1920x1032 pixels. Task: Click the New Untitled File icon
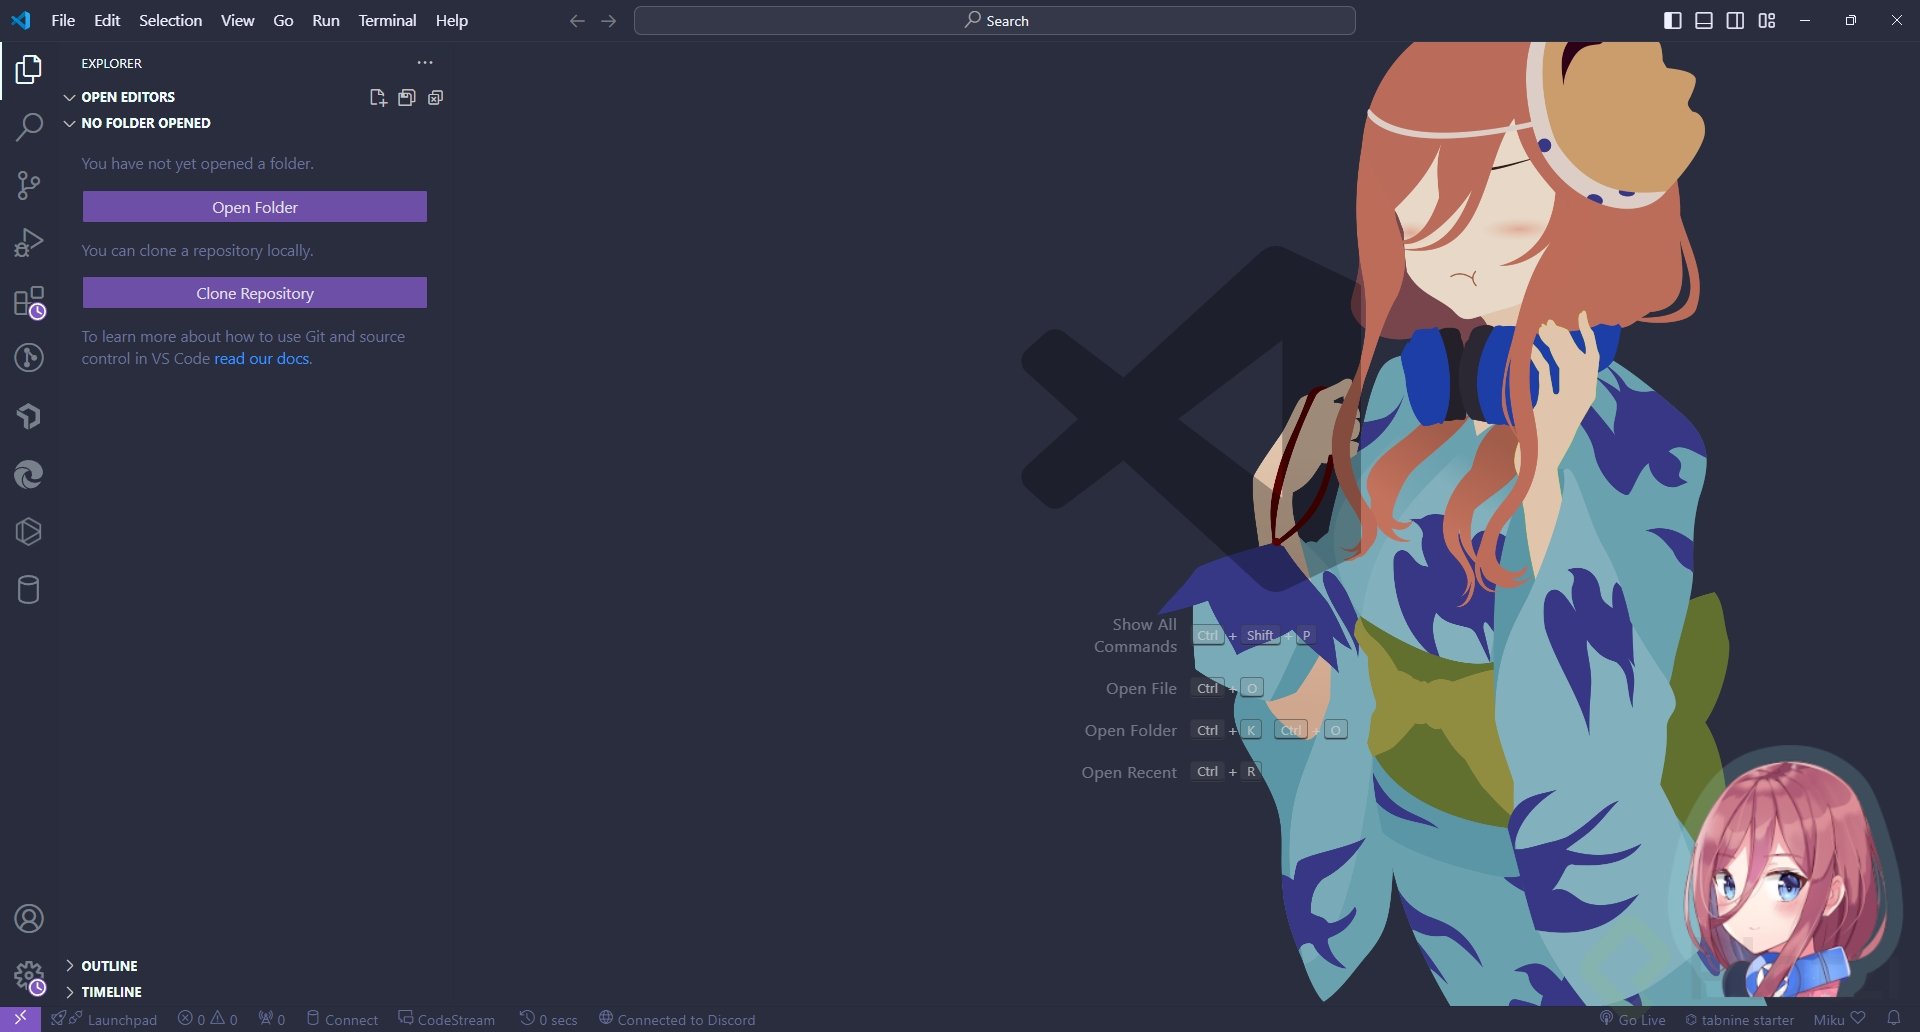coord(378,97)
